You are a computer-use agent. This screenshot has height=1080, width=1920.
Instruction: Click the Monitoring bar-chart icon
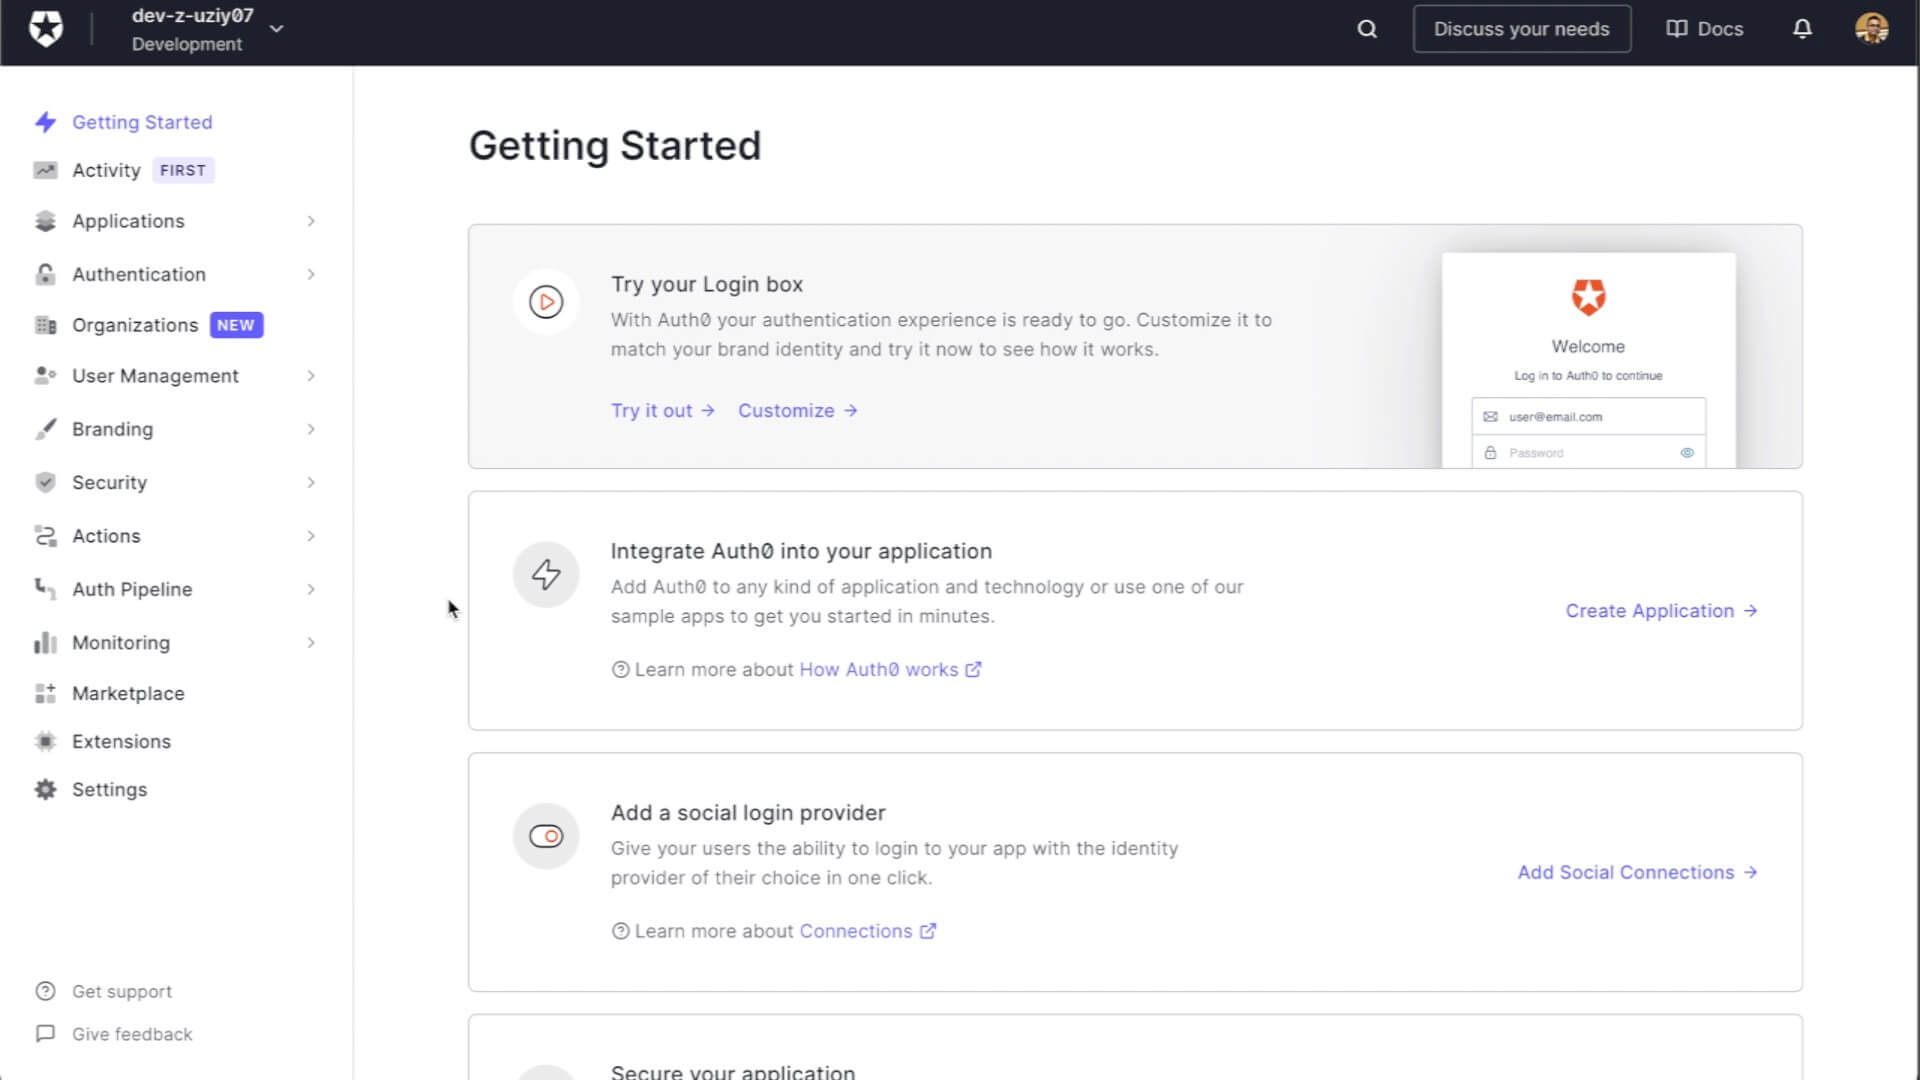coord(45,642)
